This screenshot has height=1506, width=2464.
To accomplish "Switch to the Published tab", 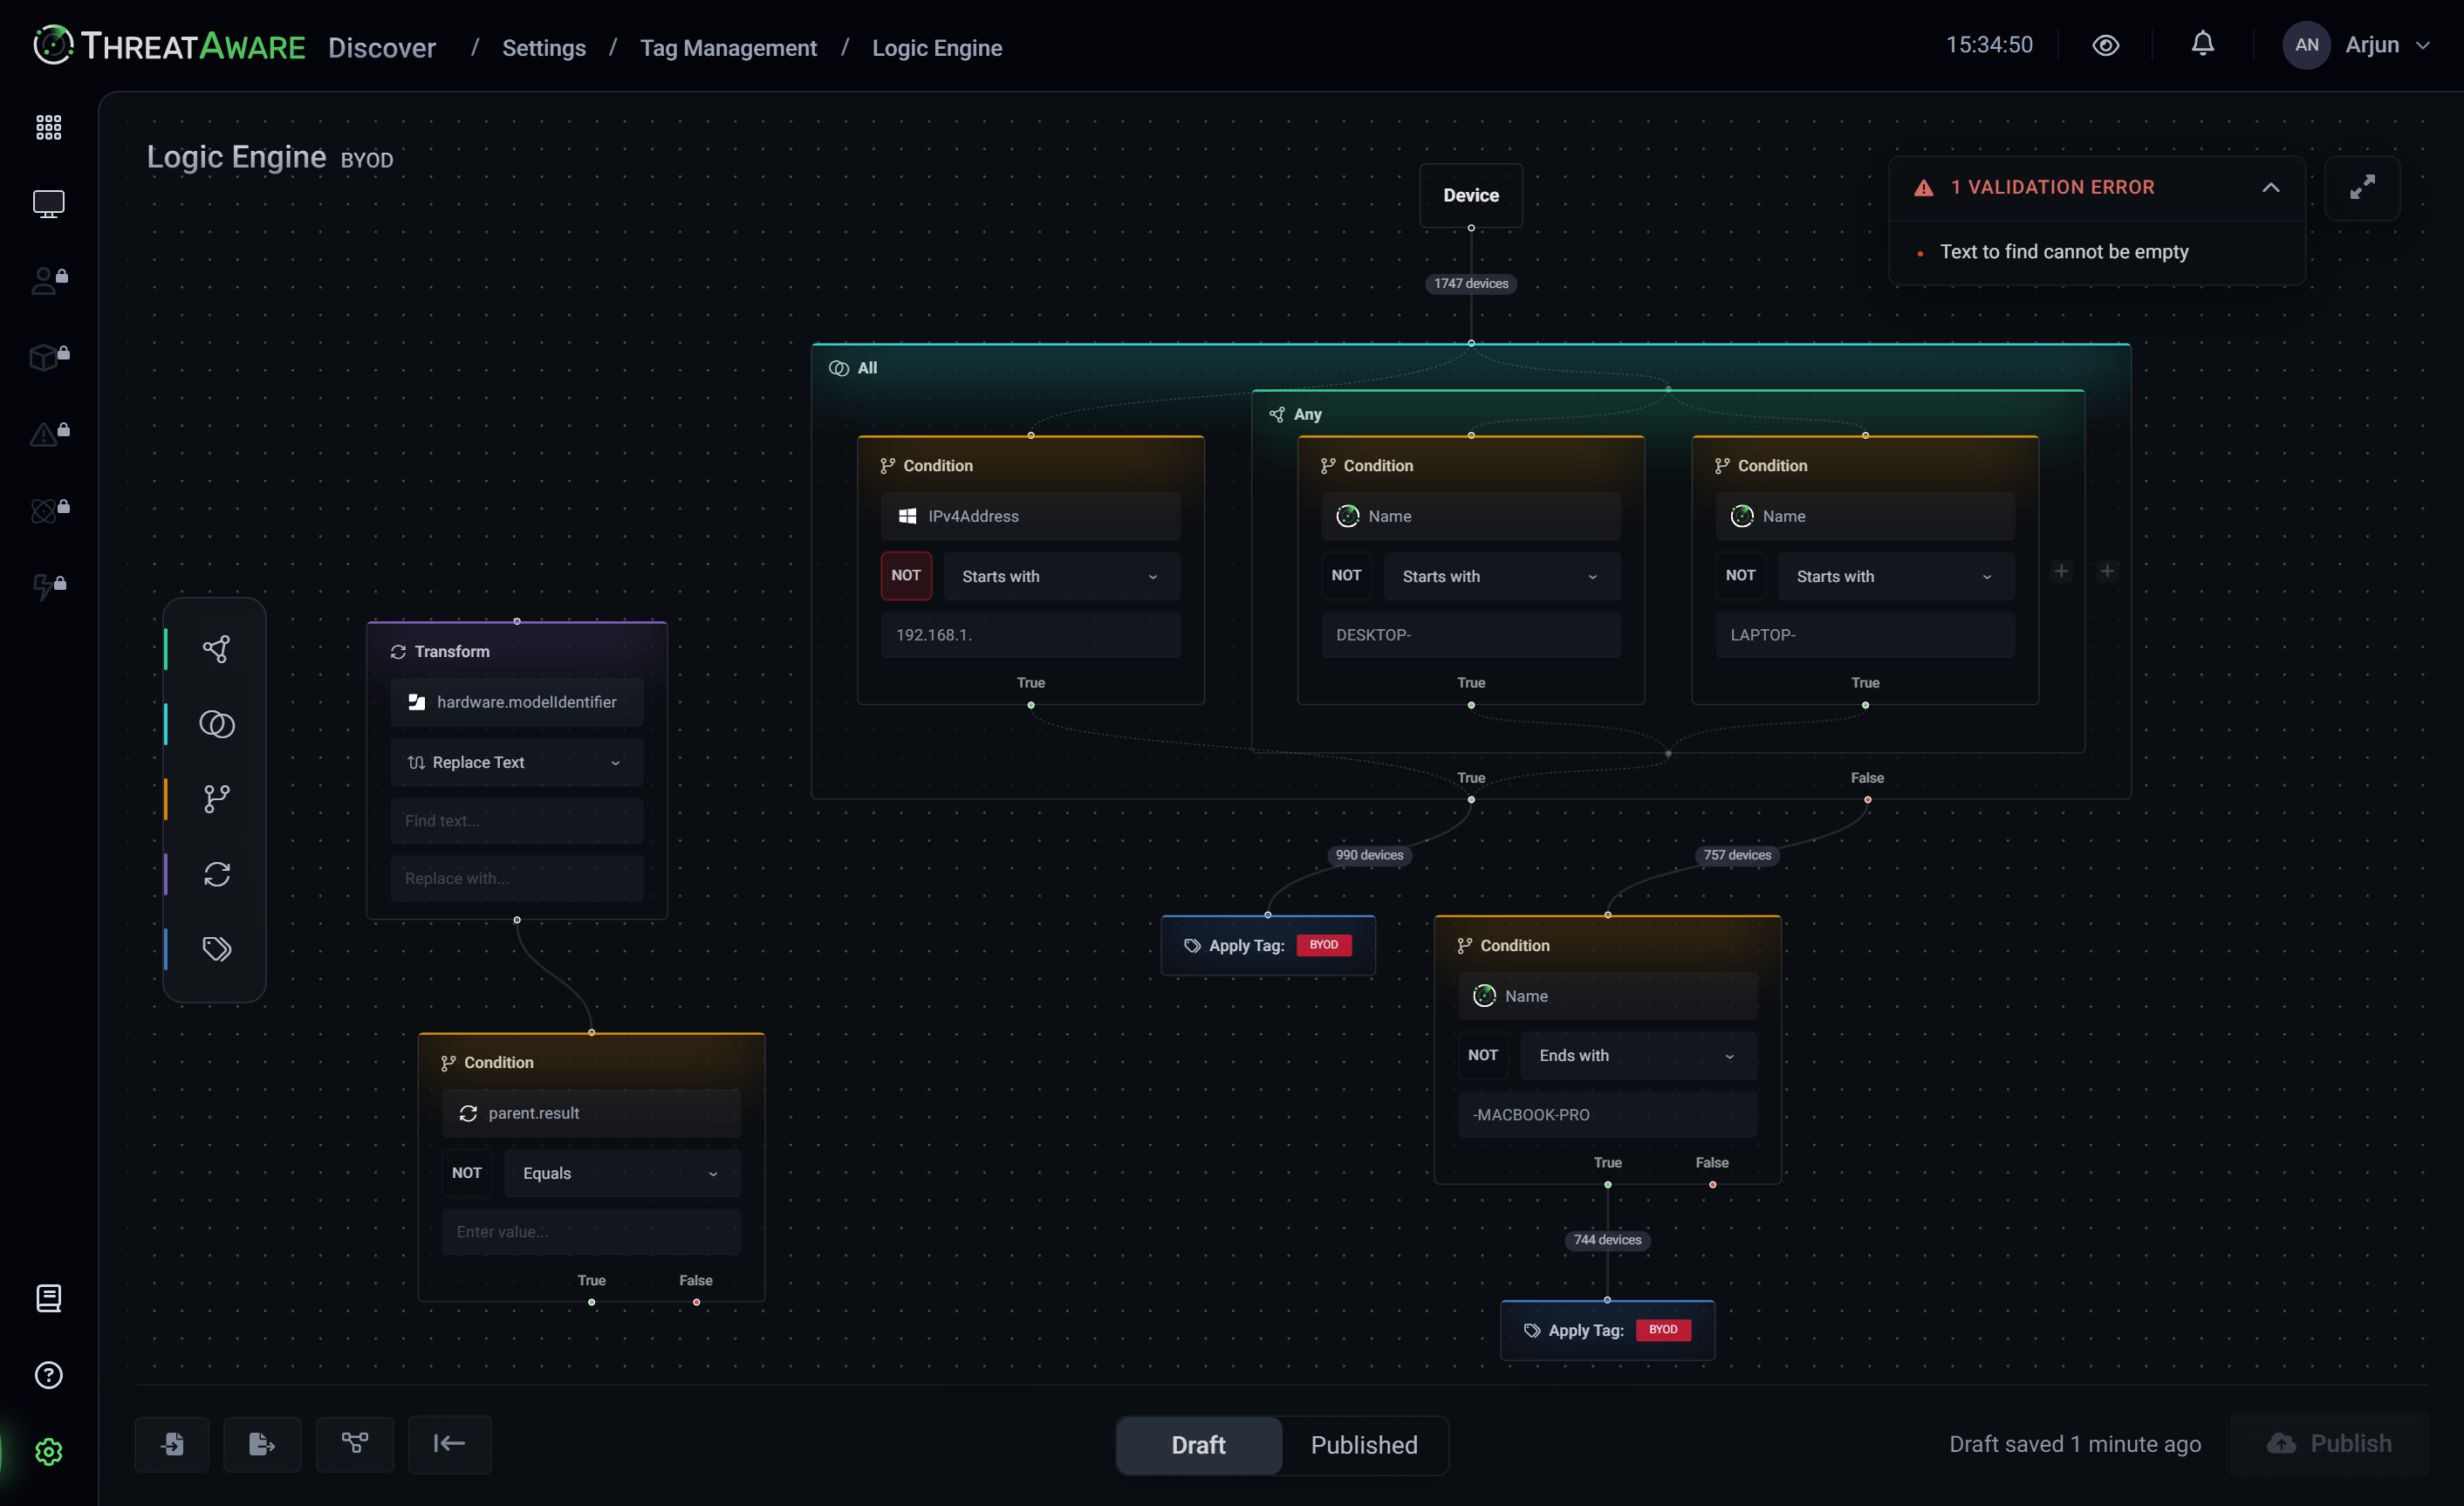I will tap(1364, 1445).
